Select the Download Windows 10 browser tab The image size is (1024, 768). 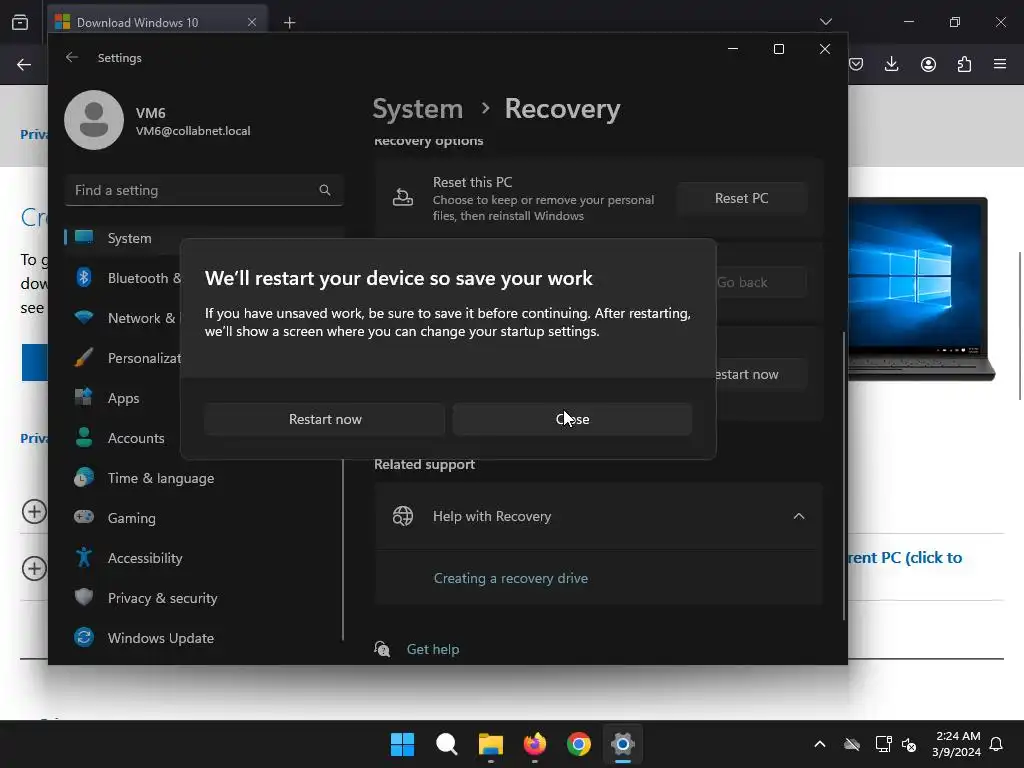(157, 23)
